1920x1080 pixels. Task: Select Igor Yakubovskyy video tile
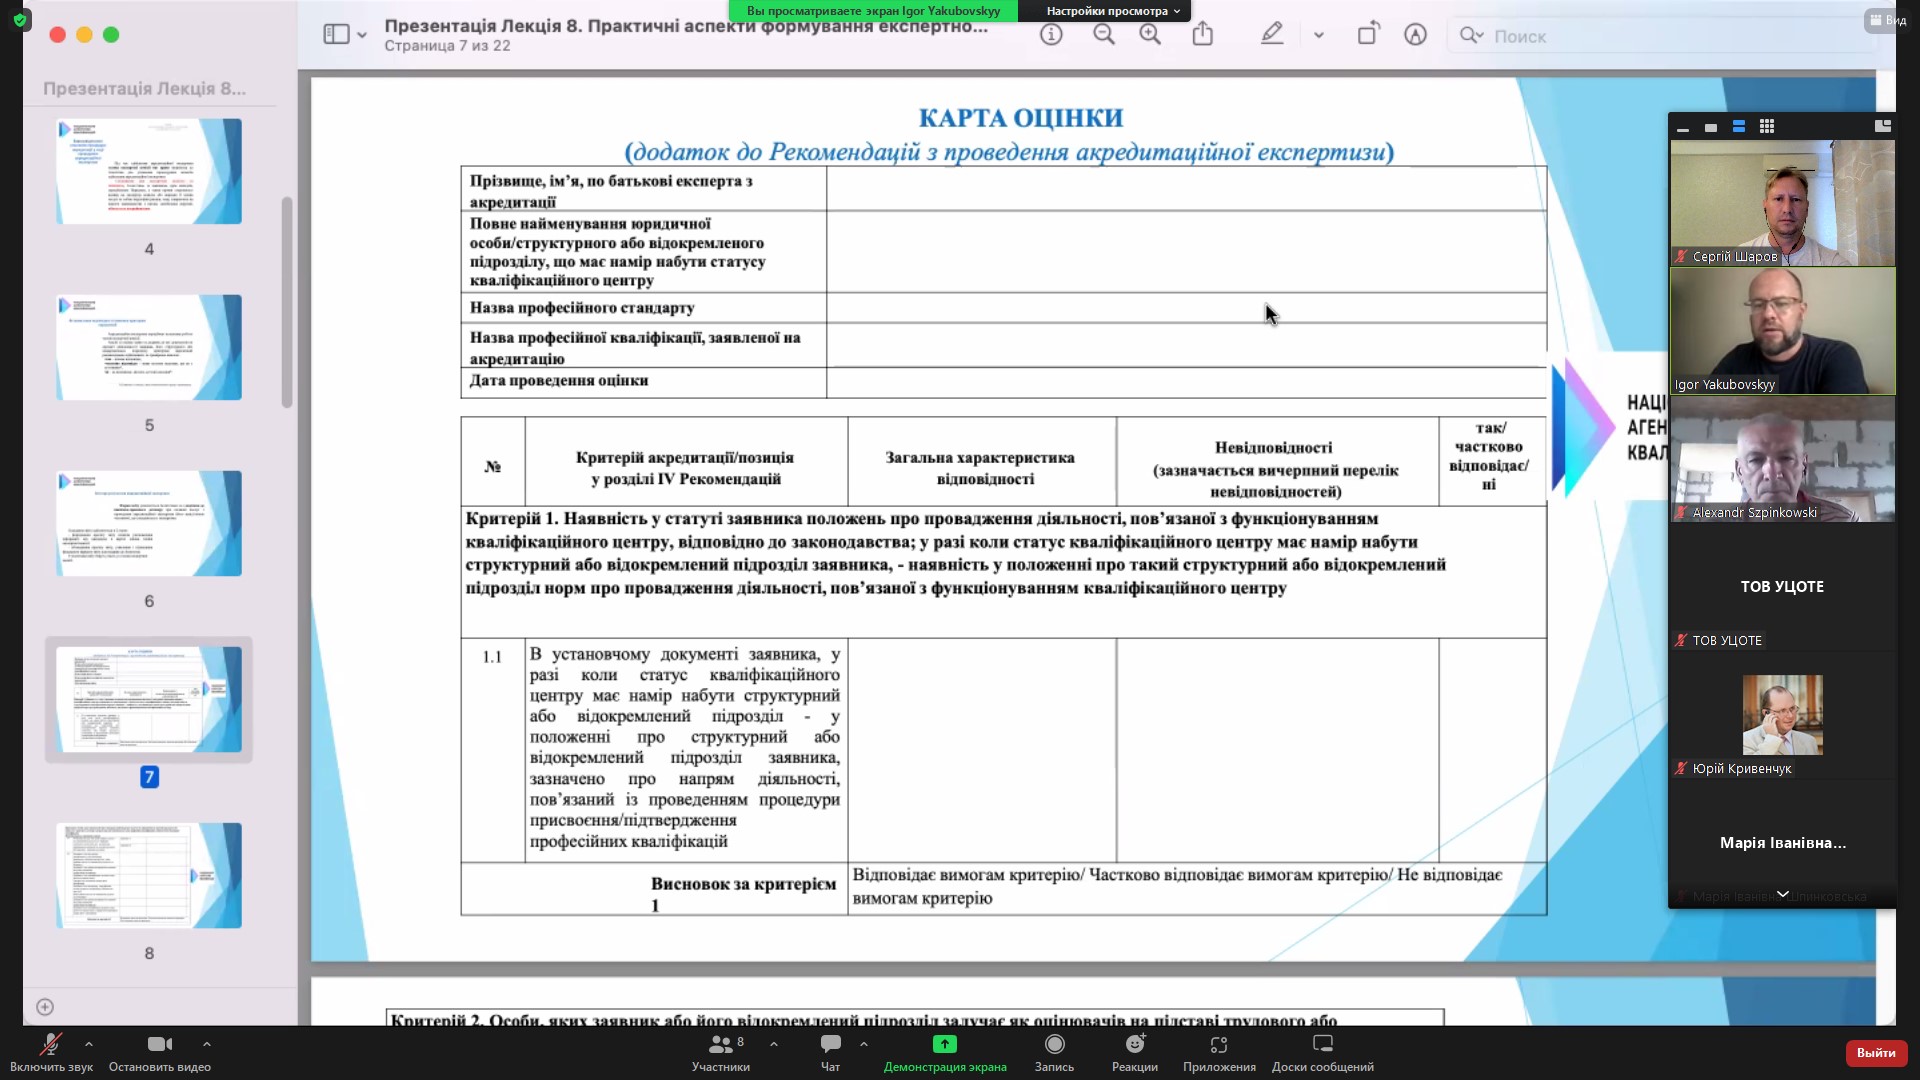[x=1783, y=331]
